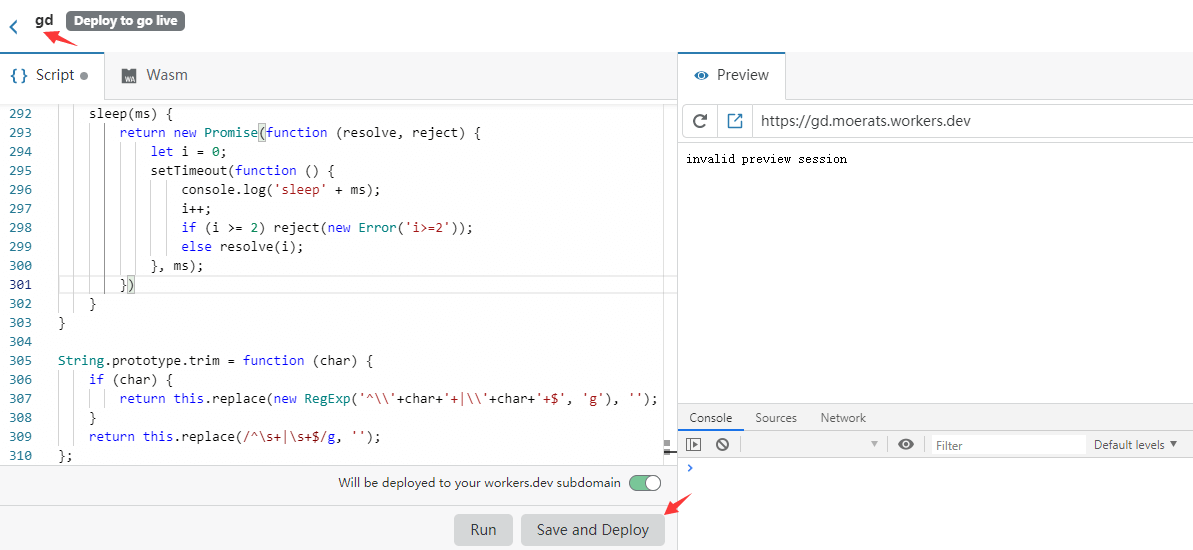
Task: Switch to the Script tab
Action: (x=48, y=75)
